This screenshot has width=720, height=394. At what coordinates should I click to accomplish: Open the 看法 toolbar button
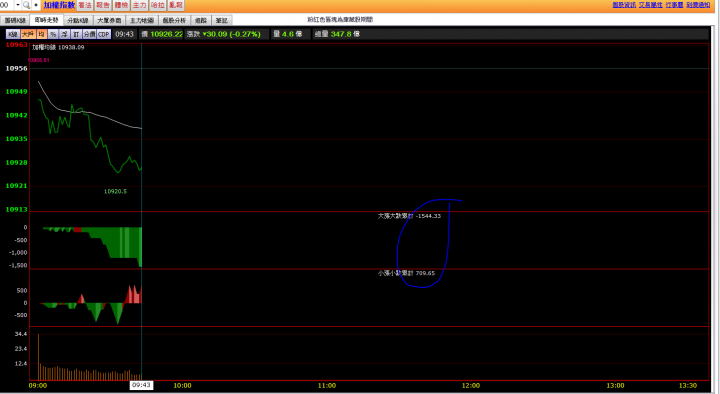[x=85, y=5]
